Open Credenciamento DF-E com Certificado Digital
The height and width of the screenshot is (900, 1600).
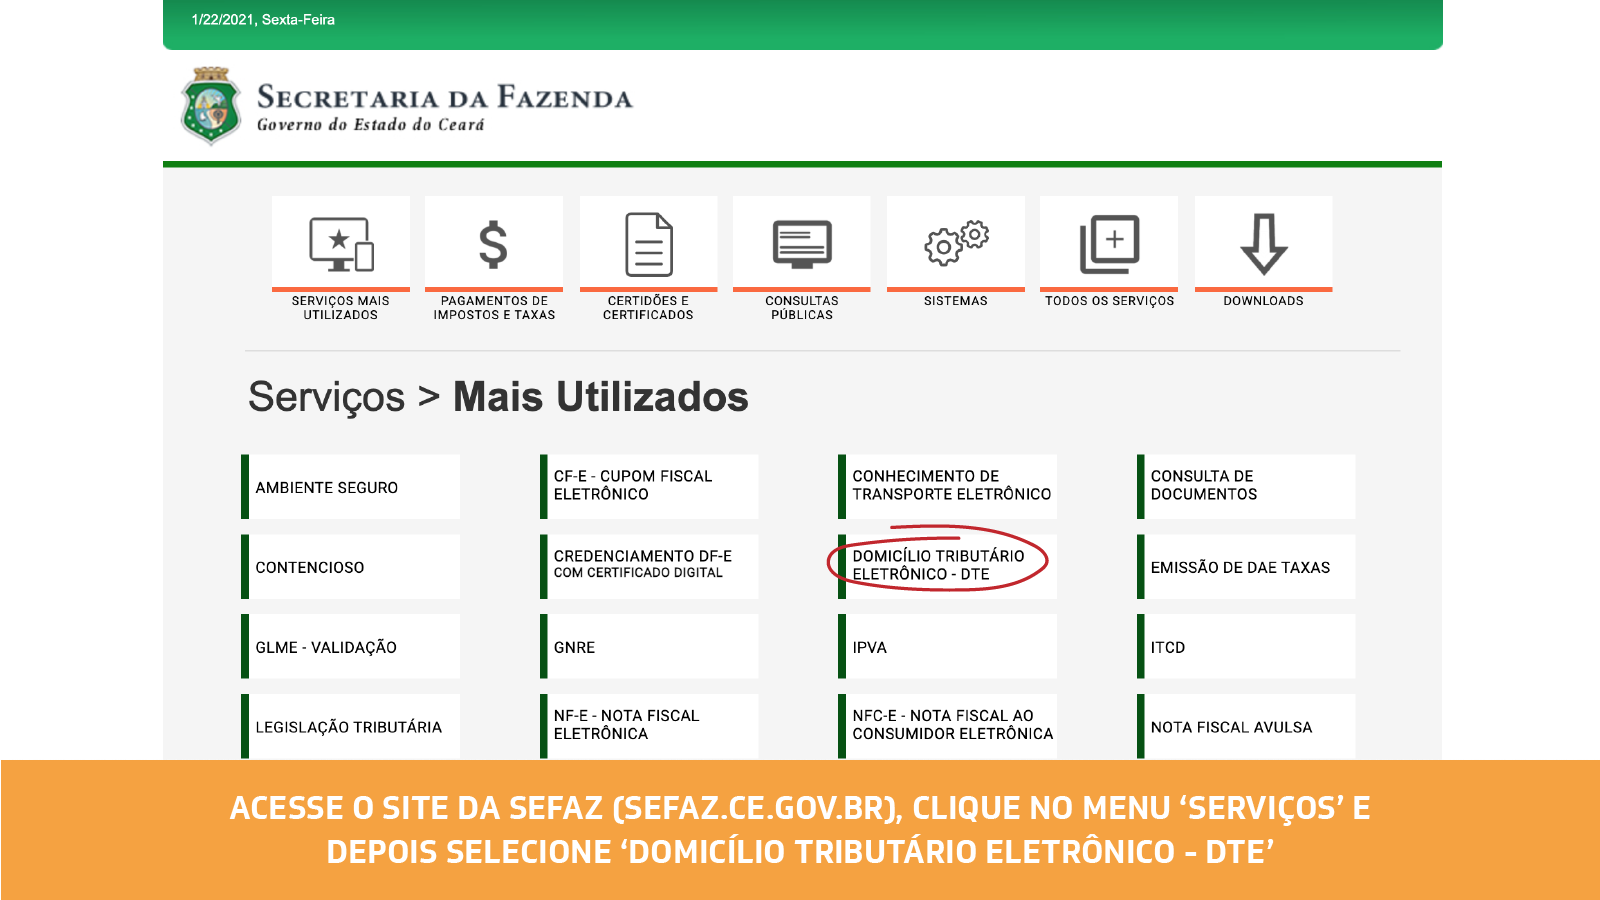coord(649,567)
